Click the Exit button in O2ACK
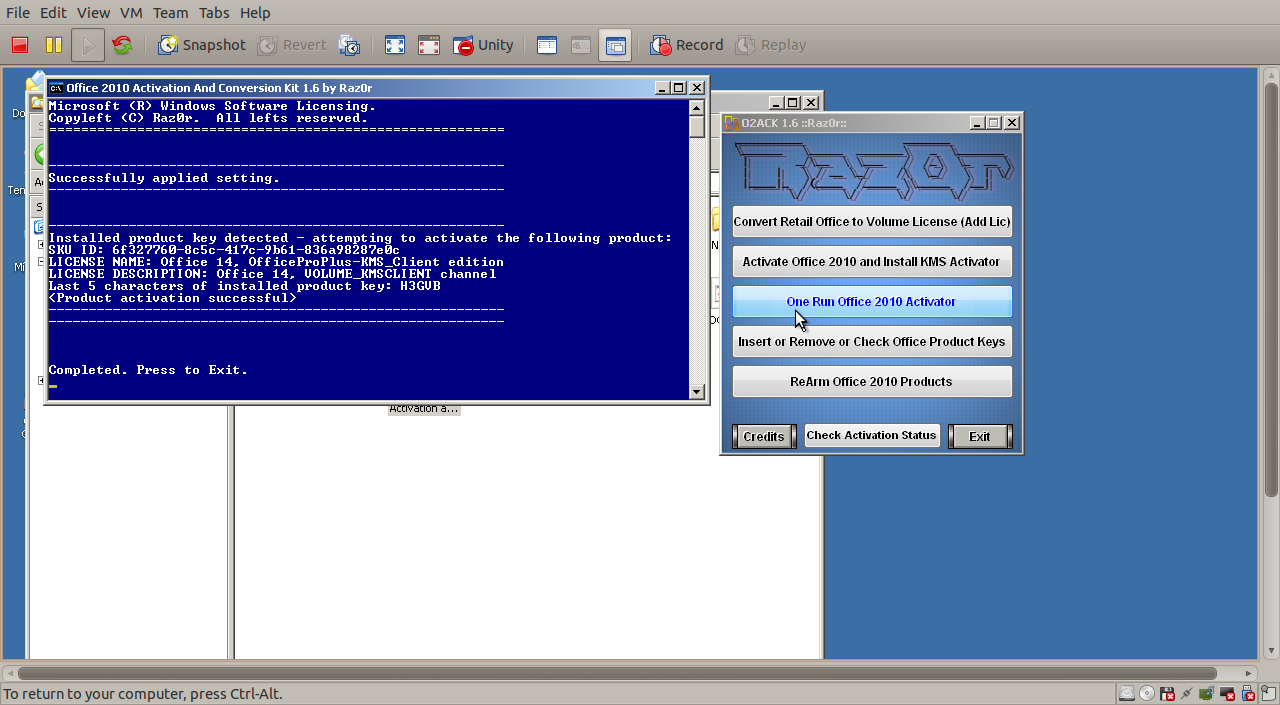 980,437
